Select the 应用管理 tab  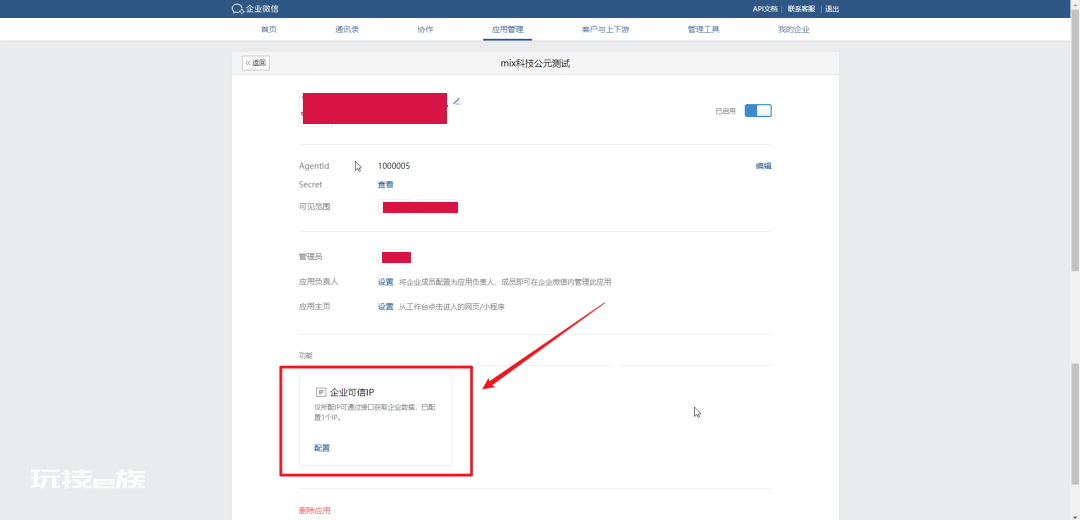[508, 30]
